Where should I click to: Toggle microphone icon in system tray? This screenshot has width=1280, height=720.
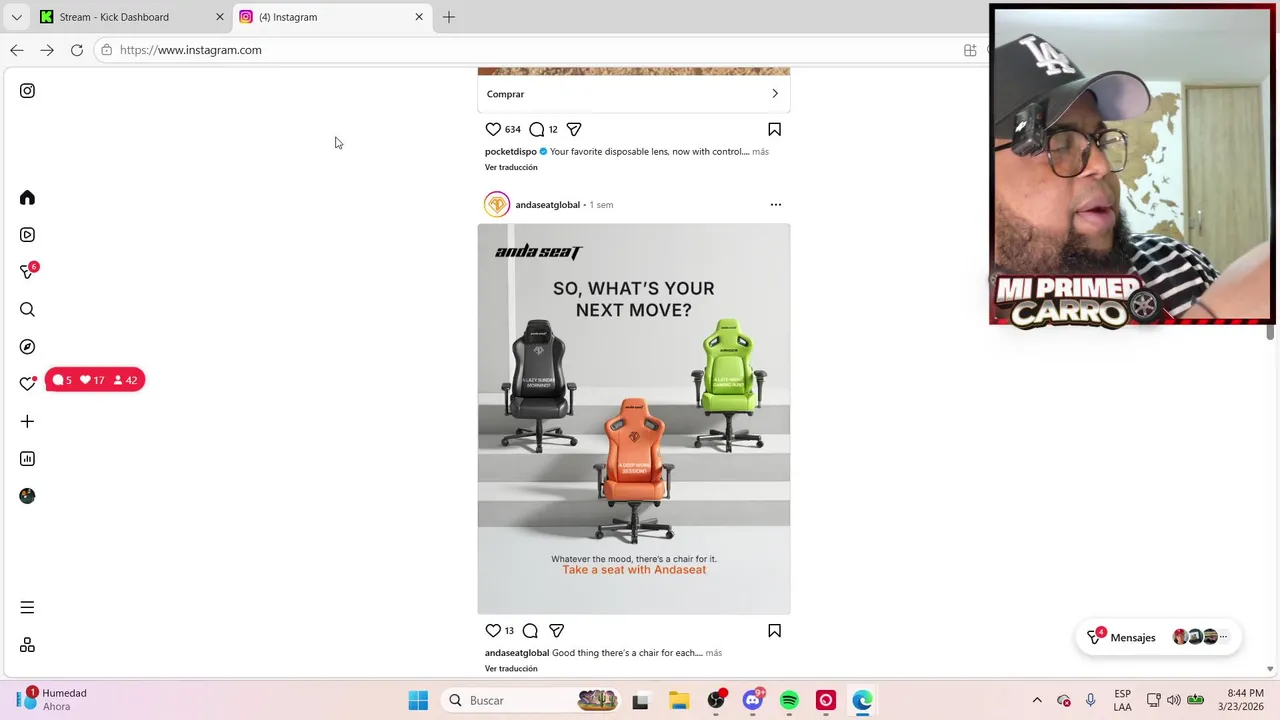click(1091, 700)
